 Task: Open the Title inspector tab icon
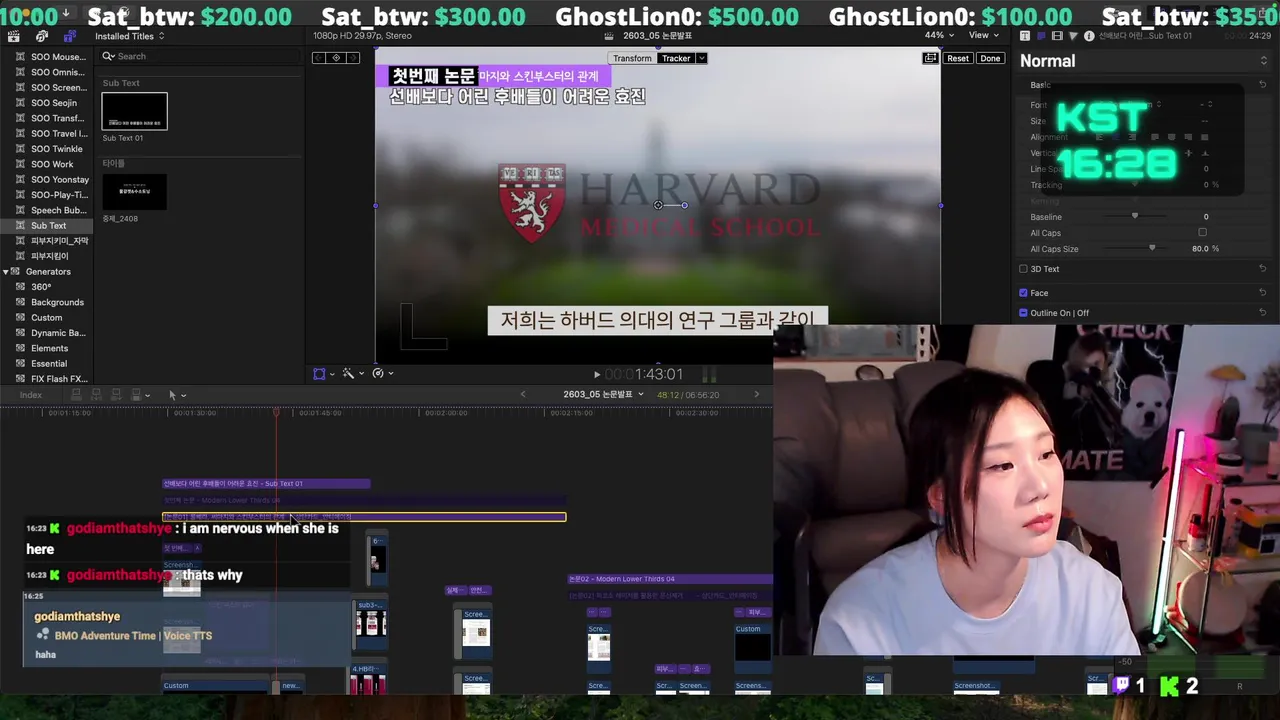click(1041, 36)
